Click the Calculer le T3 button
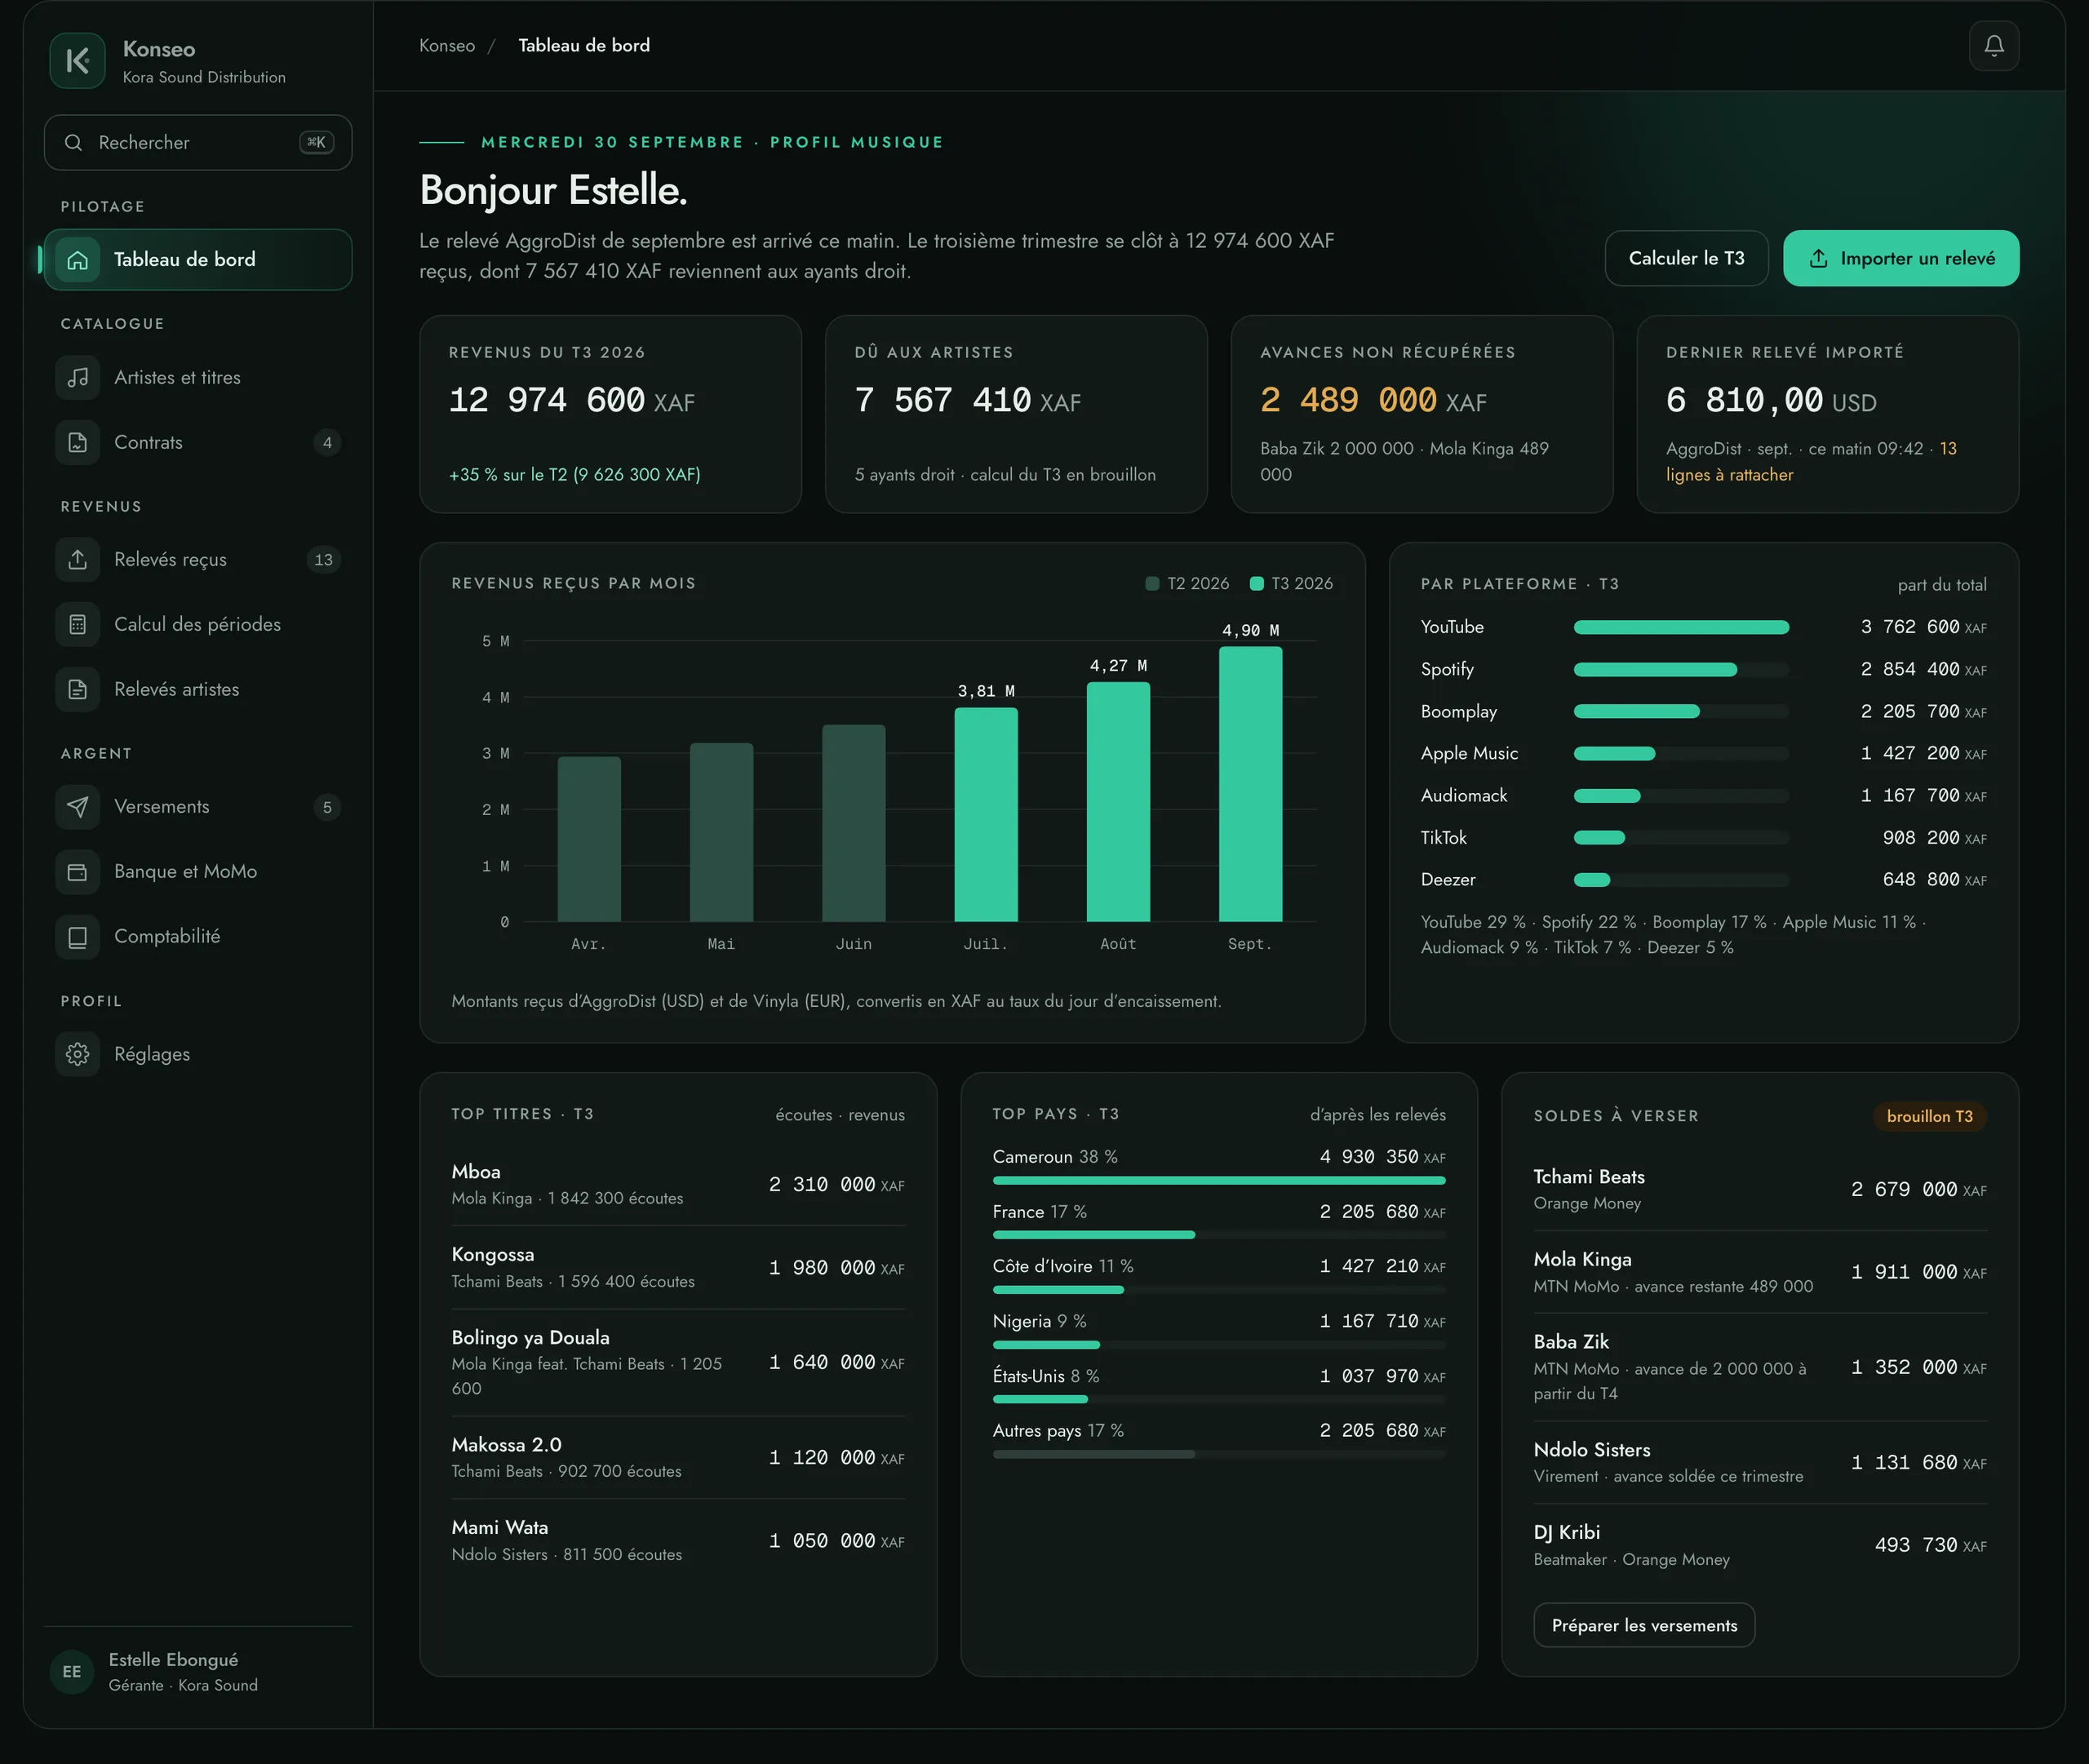This screenshot has width=2089, height=1764. pyautogui.click(x=1686, y=259)
